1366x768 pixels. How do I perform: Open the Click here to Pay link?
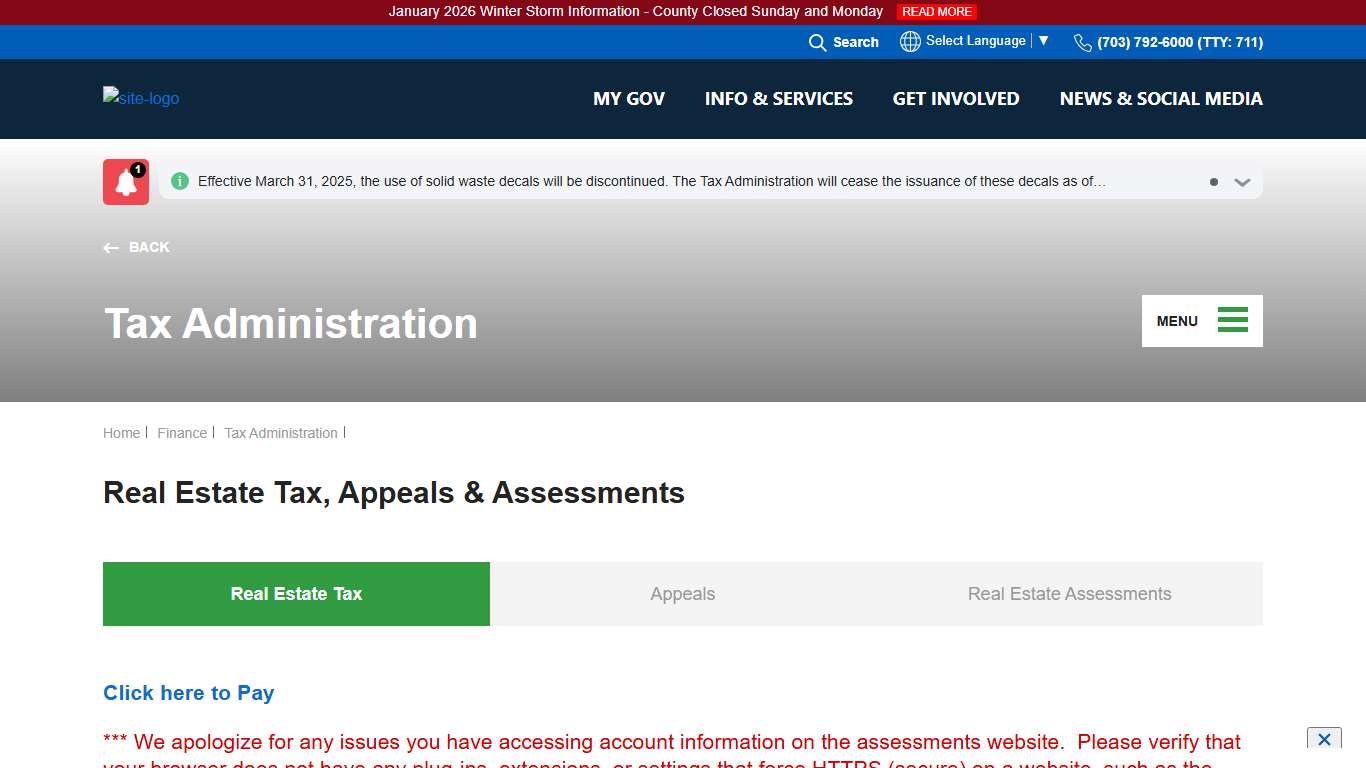tap(188, 692)
